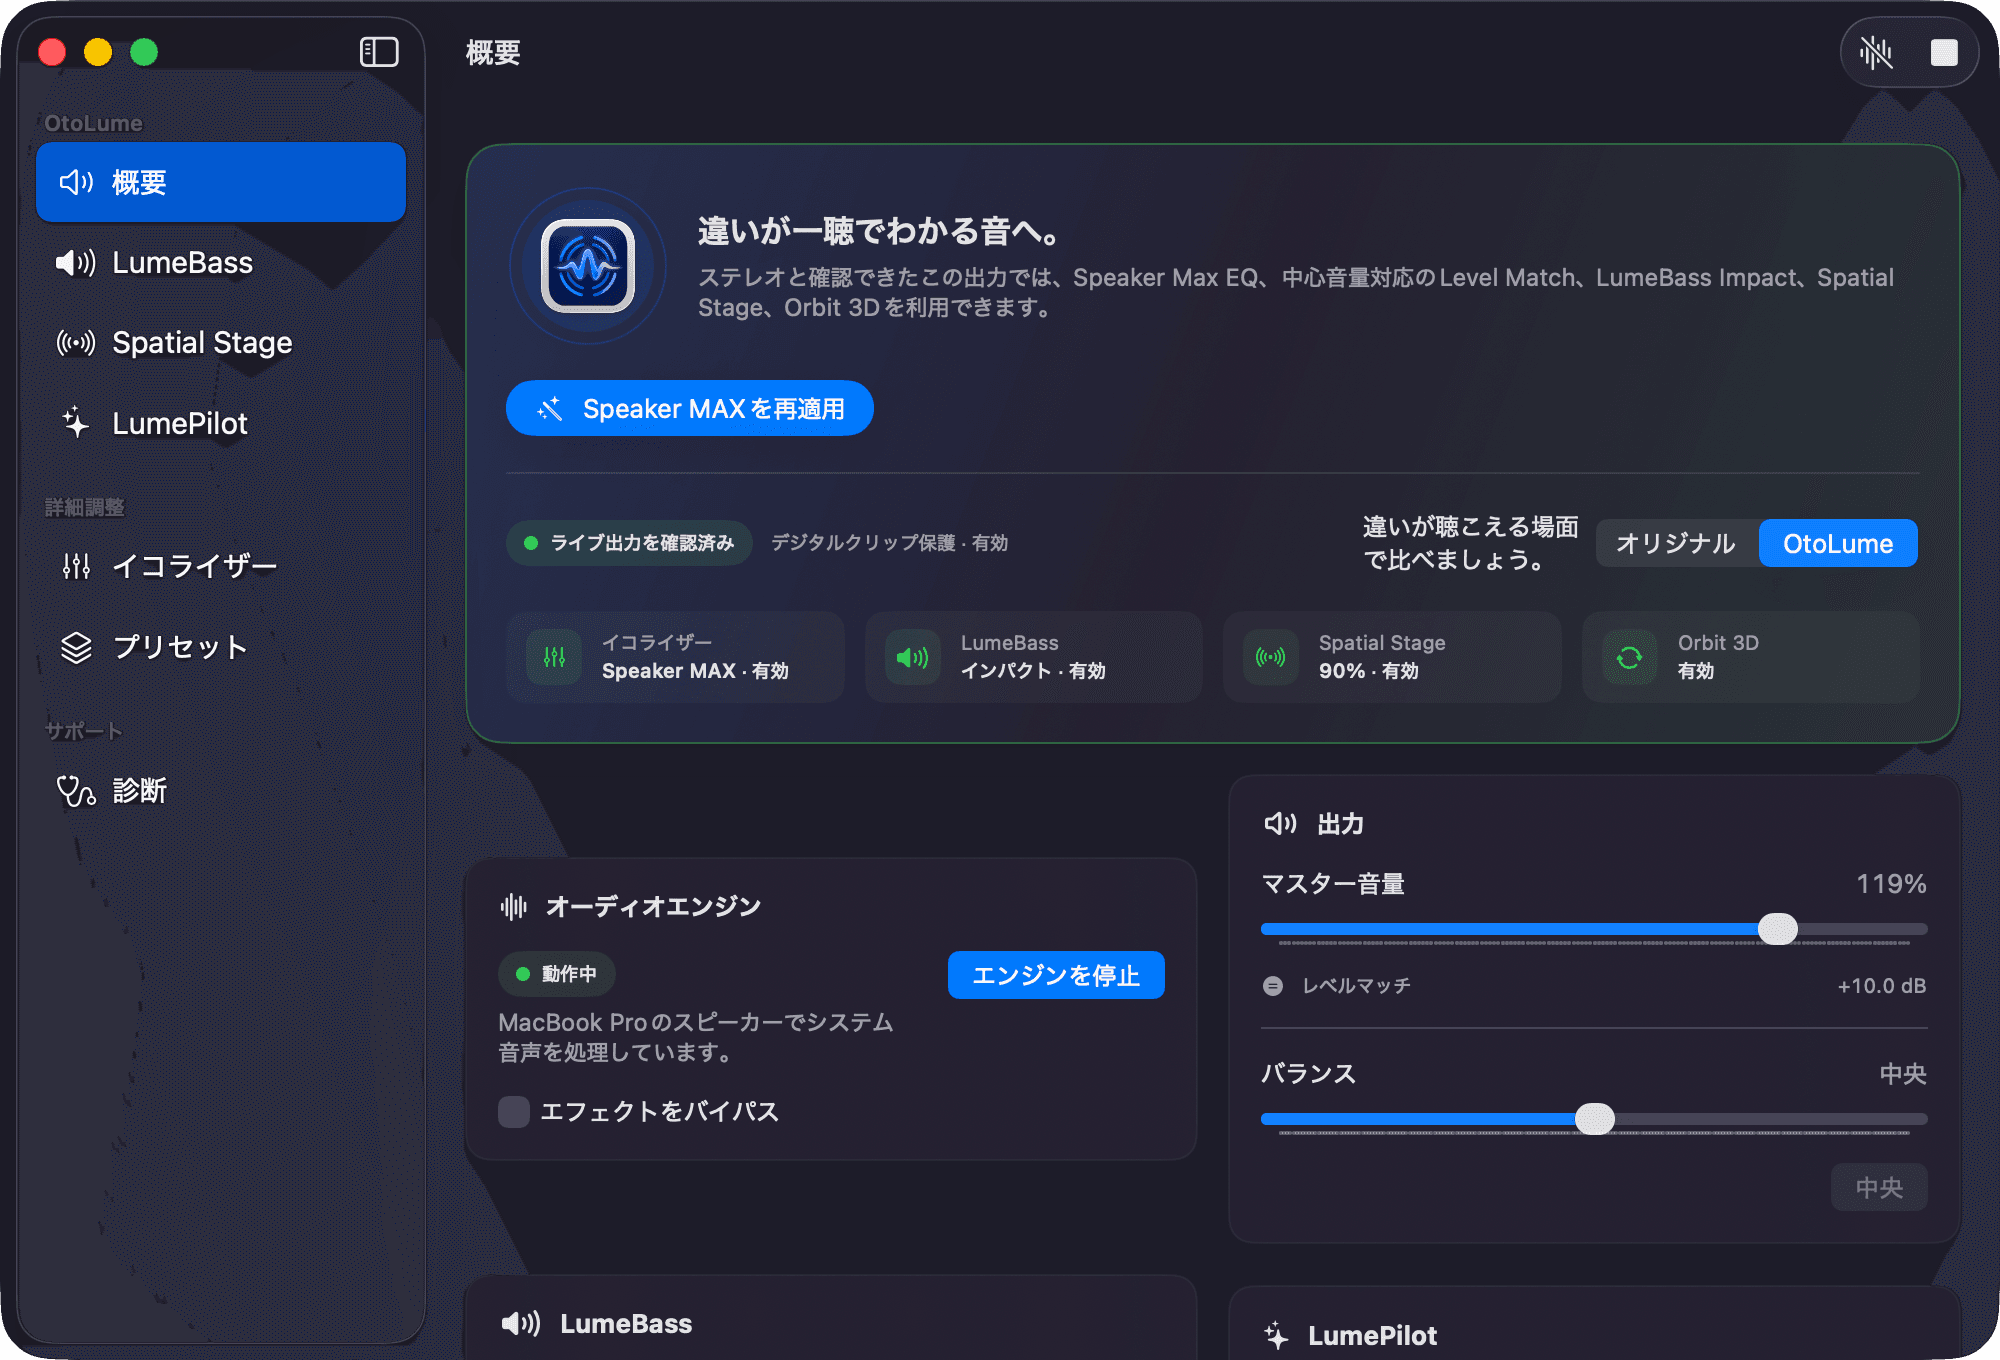The image size is (2000, 1360).
Task: Click the Speaker MAXを再適用 button
Action: point(690,408)
